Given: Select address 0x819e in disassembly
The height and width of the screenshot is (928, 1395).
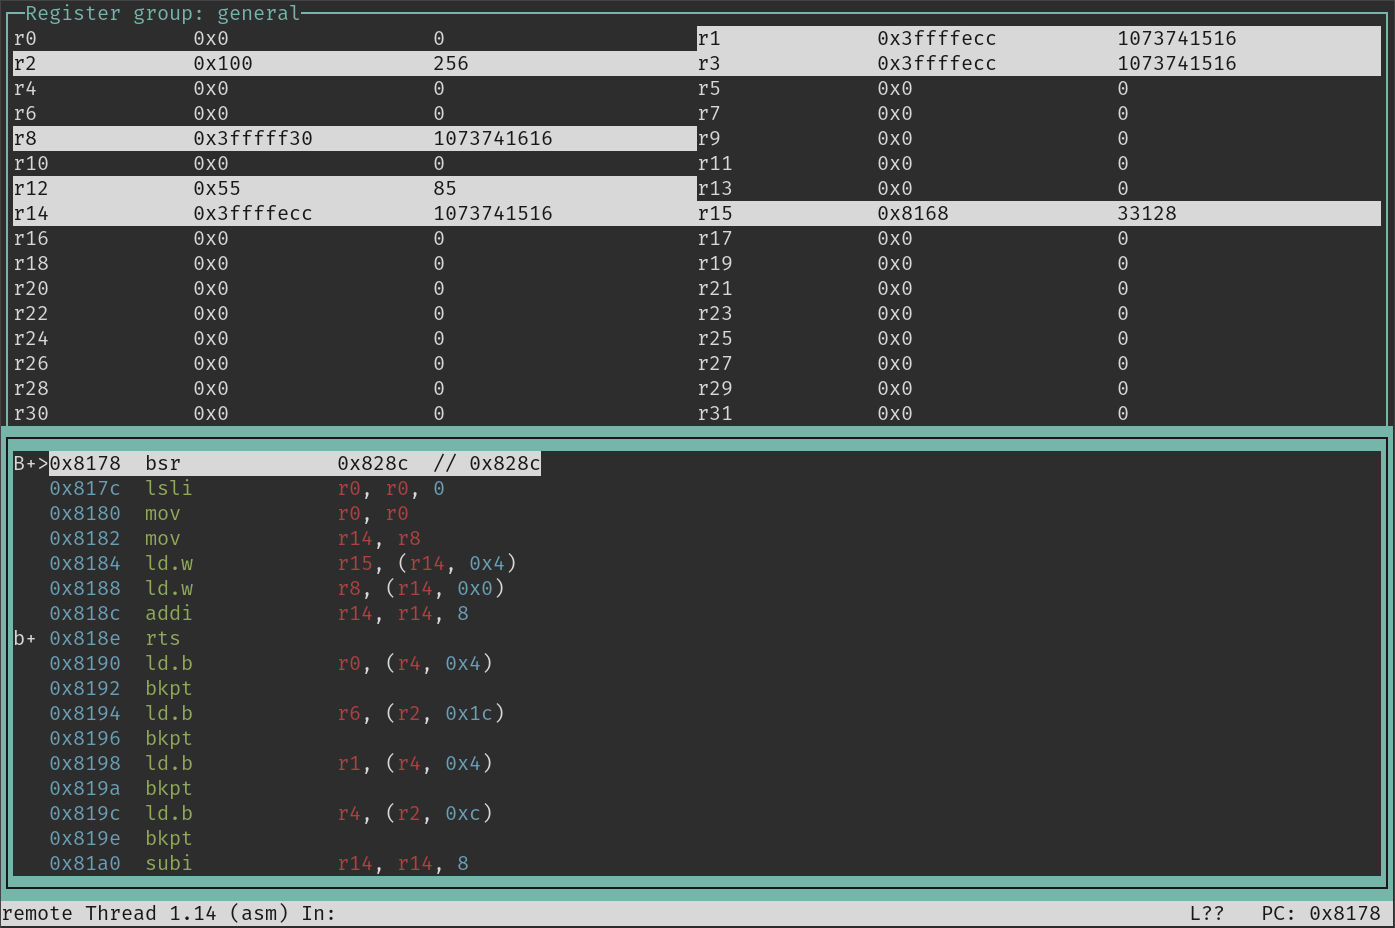Looking at the screenshot, I should 85,838.
